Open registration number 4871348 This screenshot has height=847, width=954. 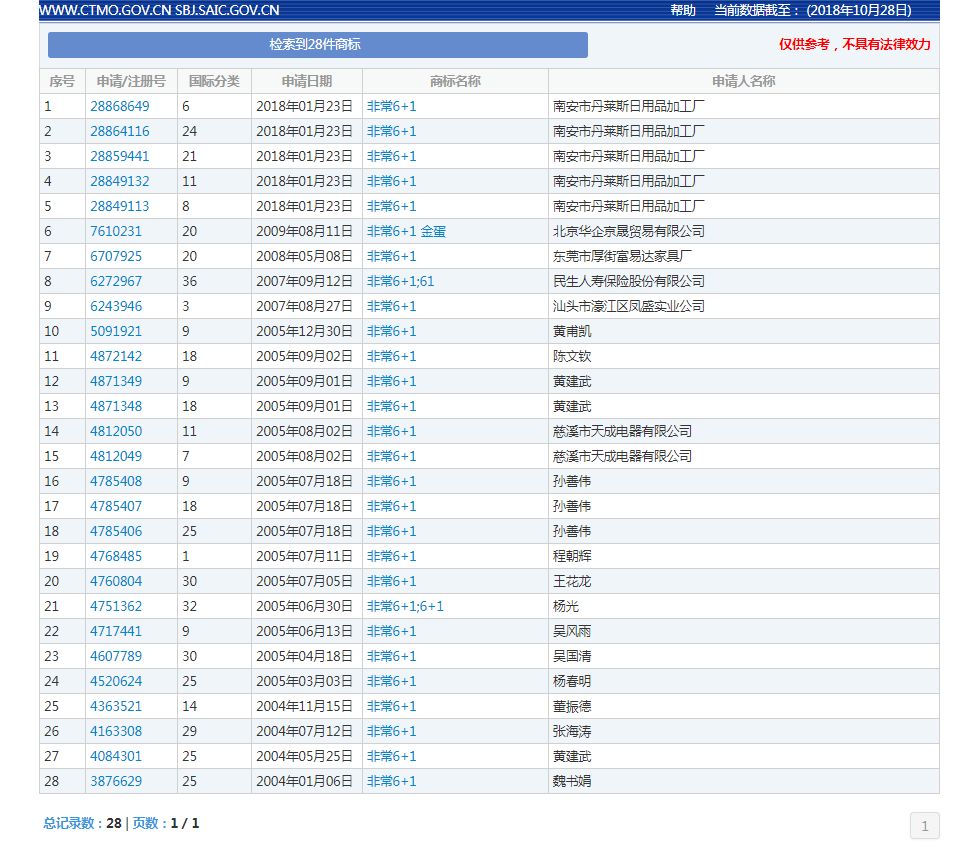click(116, 406)
